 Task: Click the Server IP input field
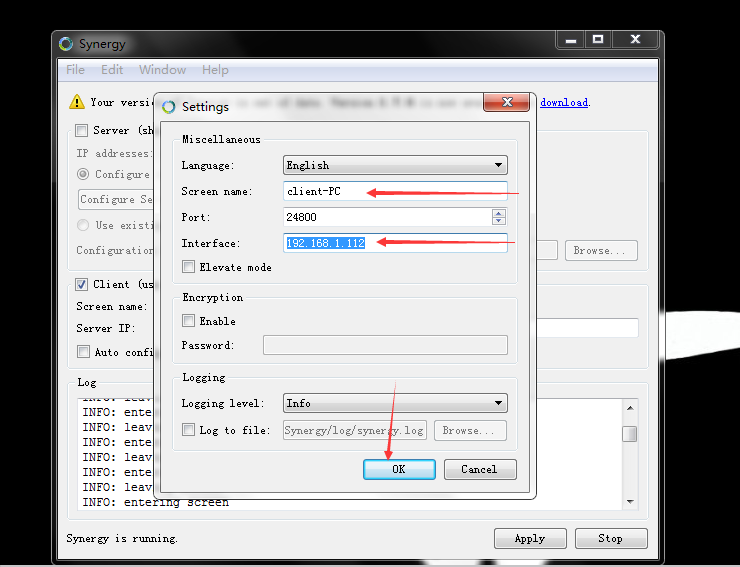coord(587,328)
